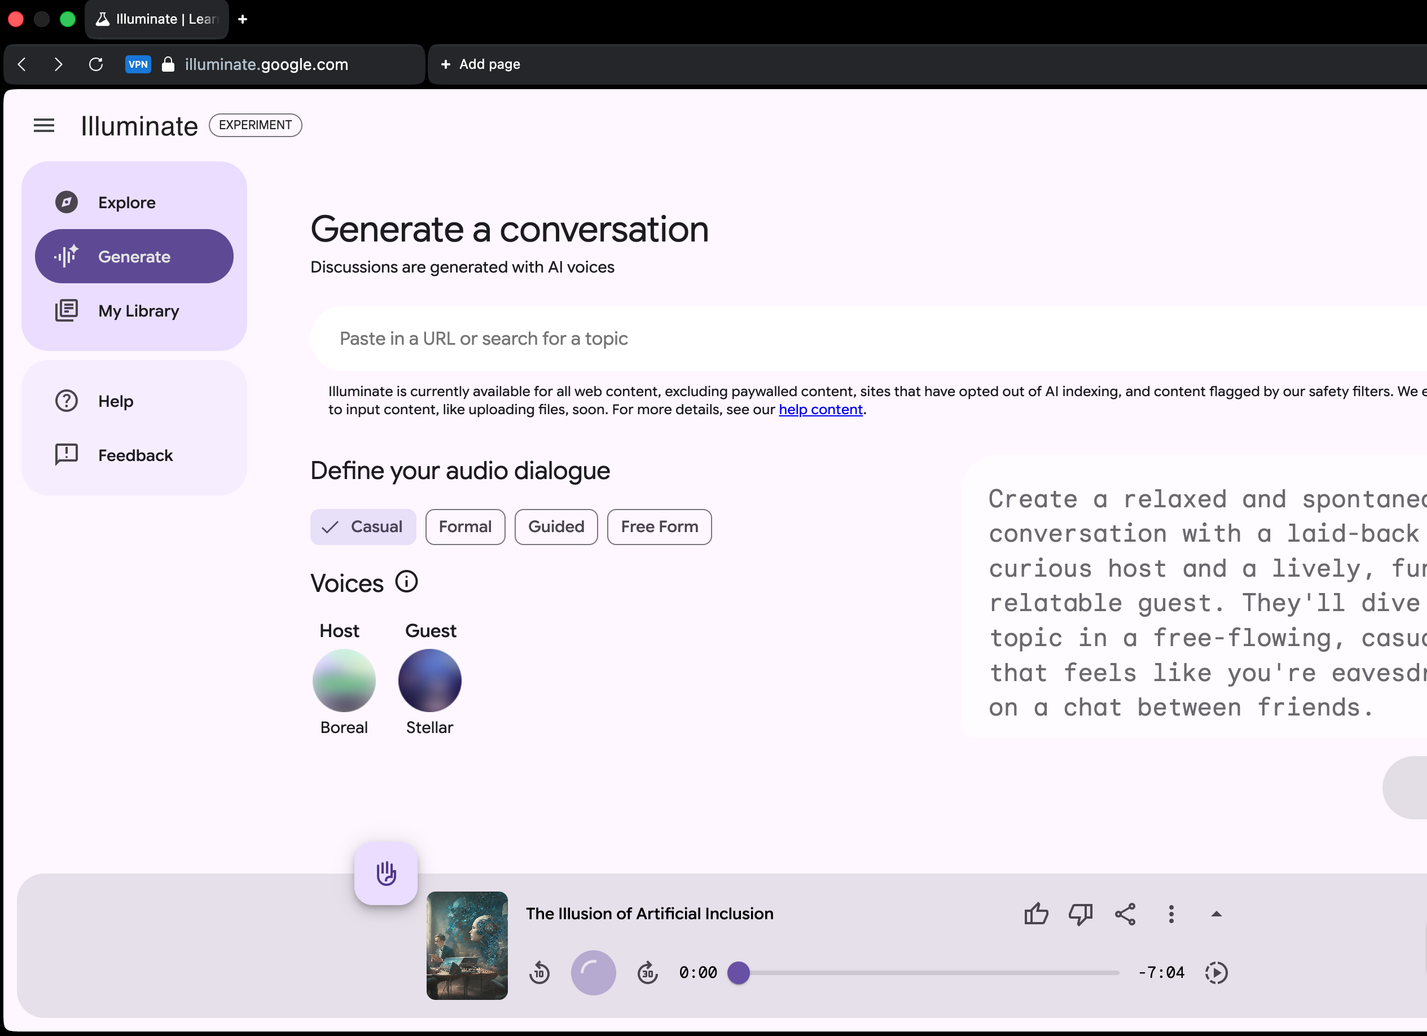Select the Formal dialogue style
The image size is (1427, 1036).
pyautogui.click(x=465, y=527)
